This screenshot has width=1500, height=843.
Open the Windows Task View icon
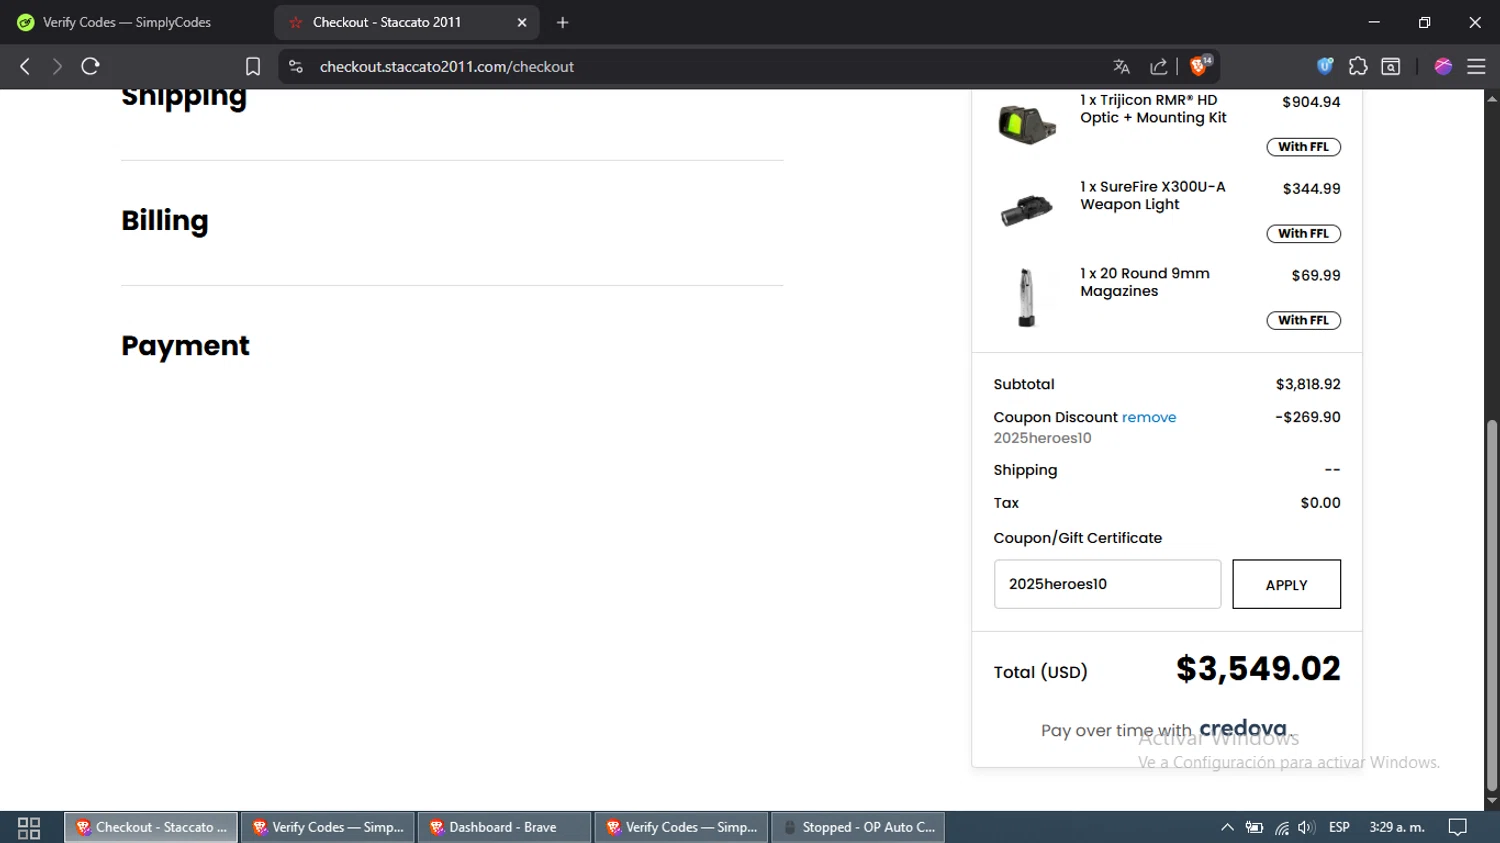click(x=29, y=828)
